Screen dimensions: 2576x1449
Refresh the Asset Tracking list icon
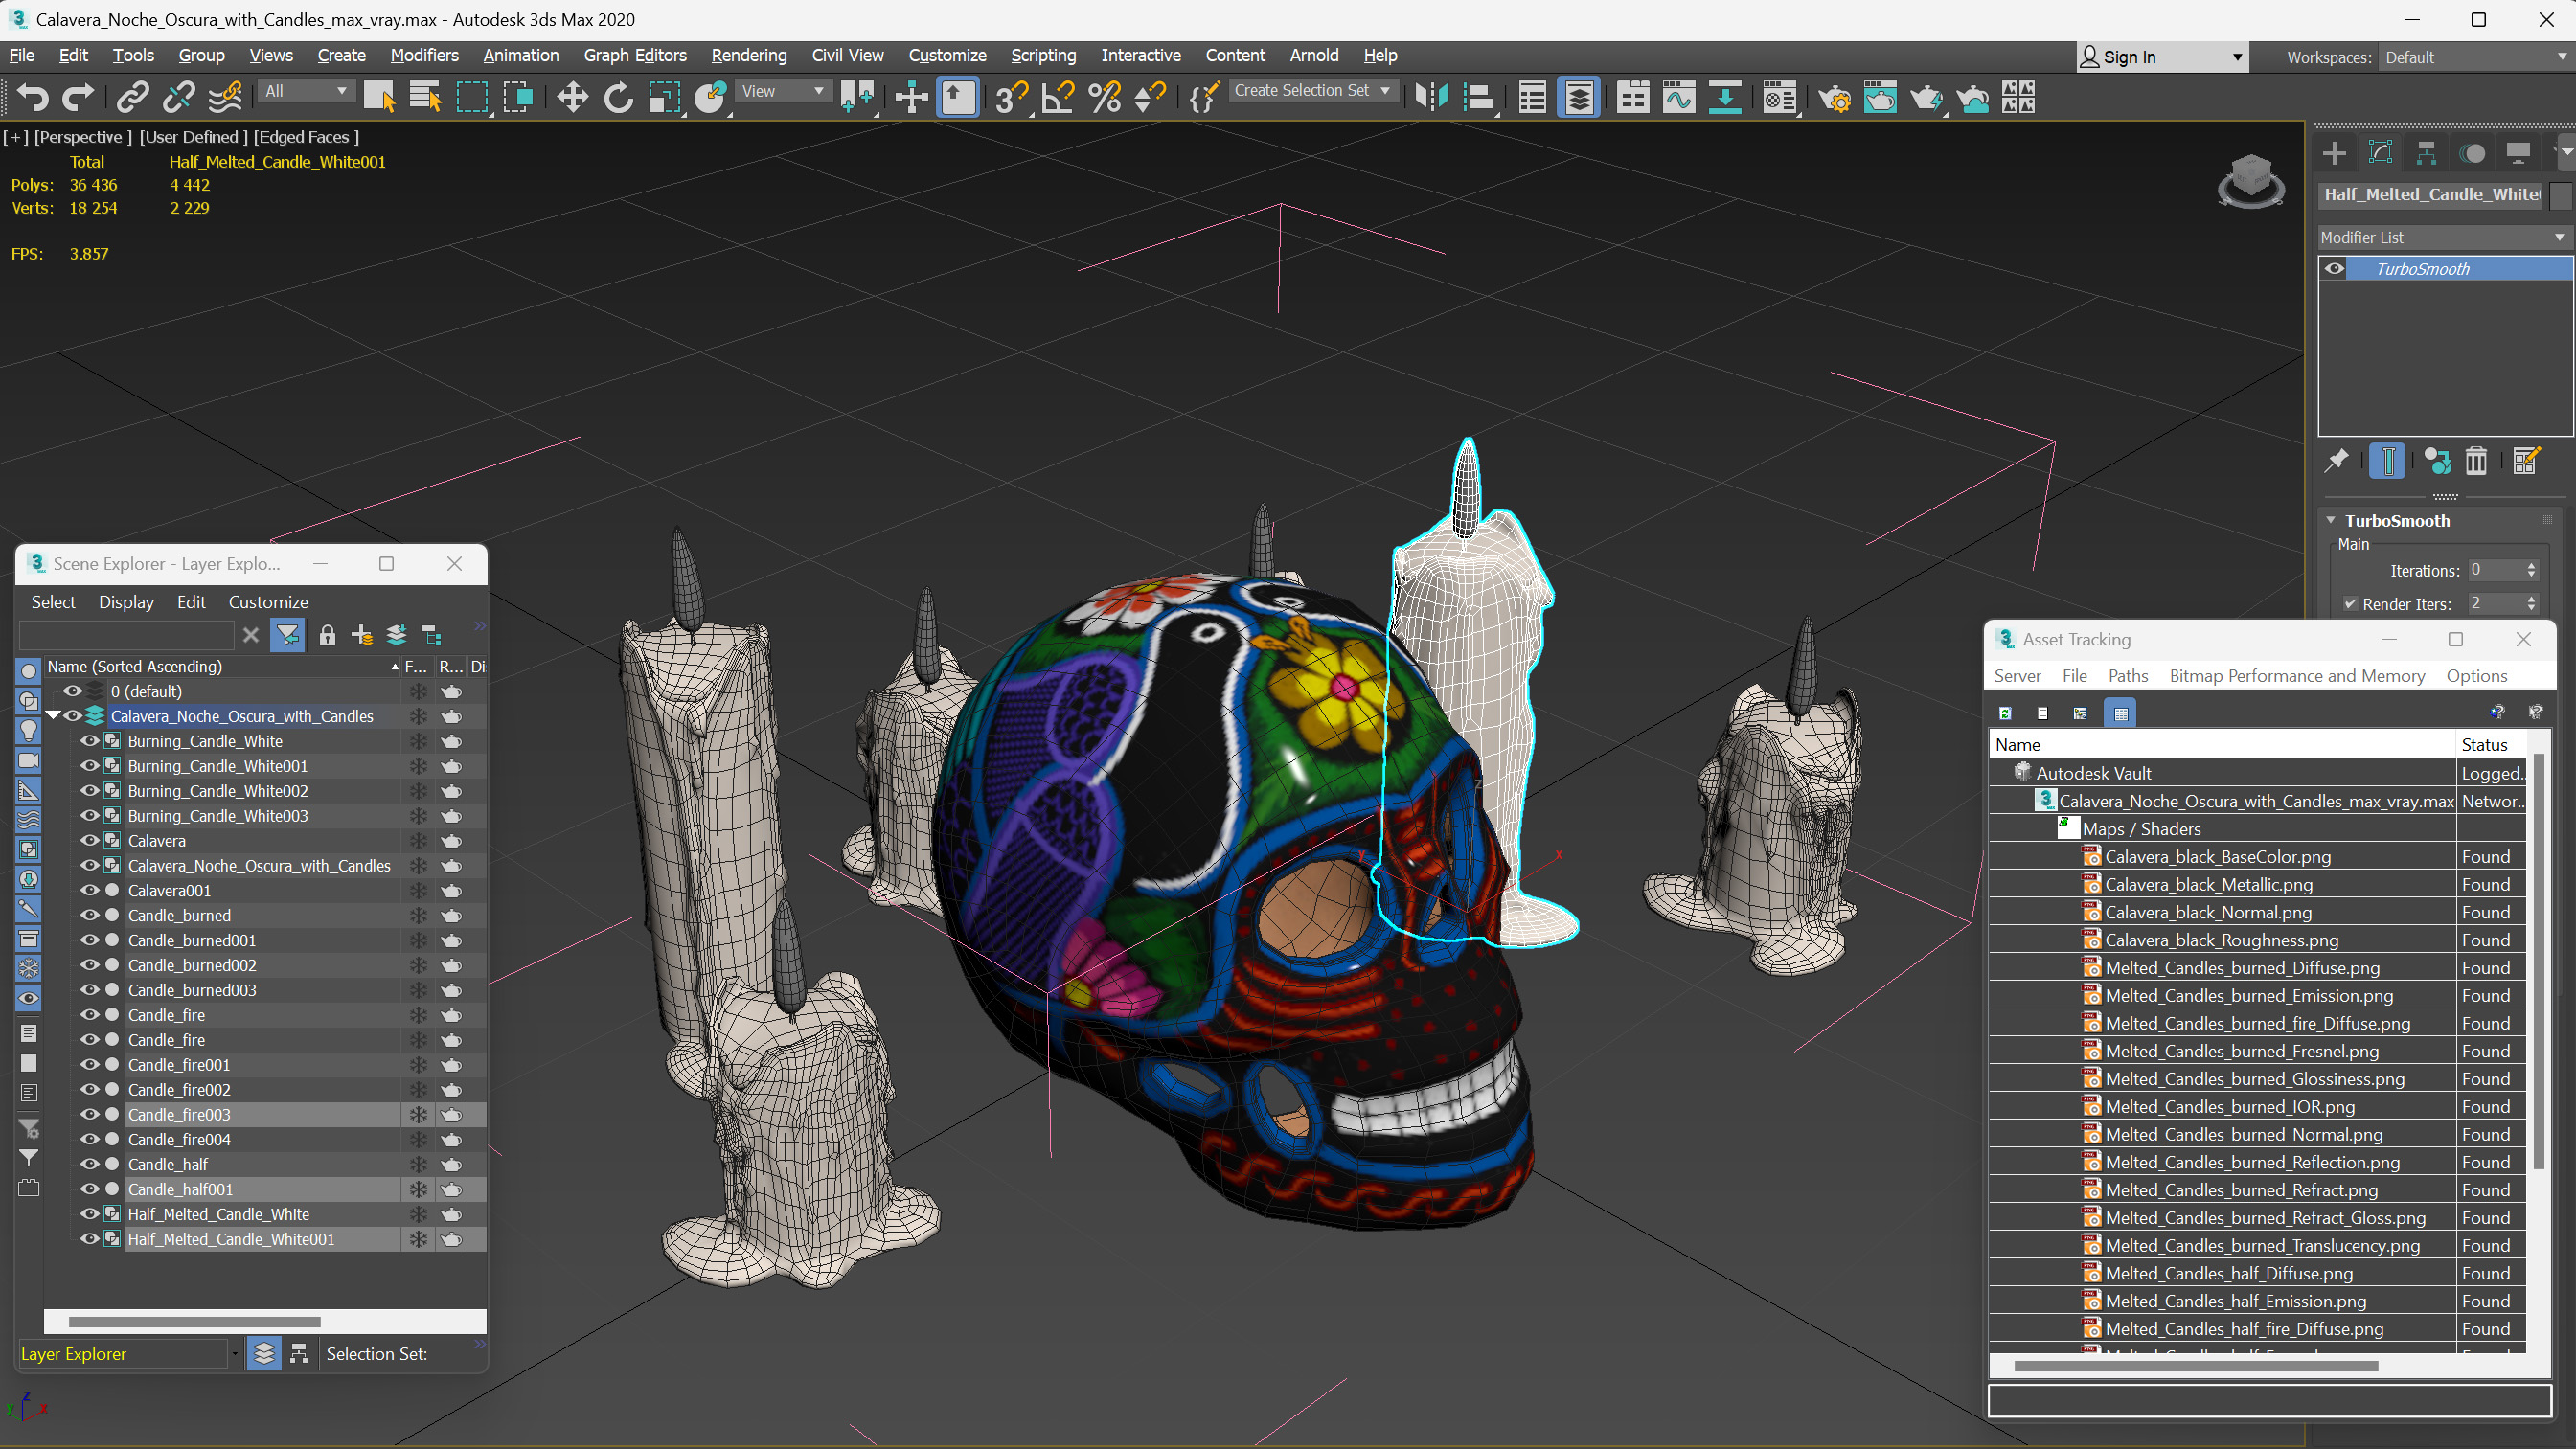pyautogui.click(x=2005, y=713)
